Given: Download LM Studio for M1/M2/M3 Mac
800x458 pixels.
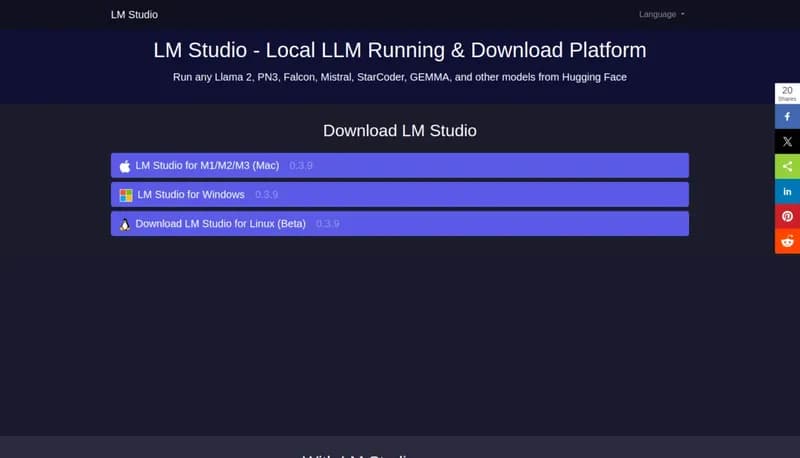Looking at the screenshot, I should pos(399,166).
